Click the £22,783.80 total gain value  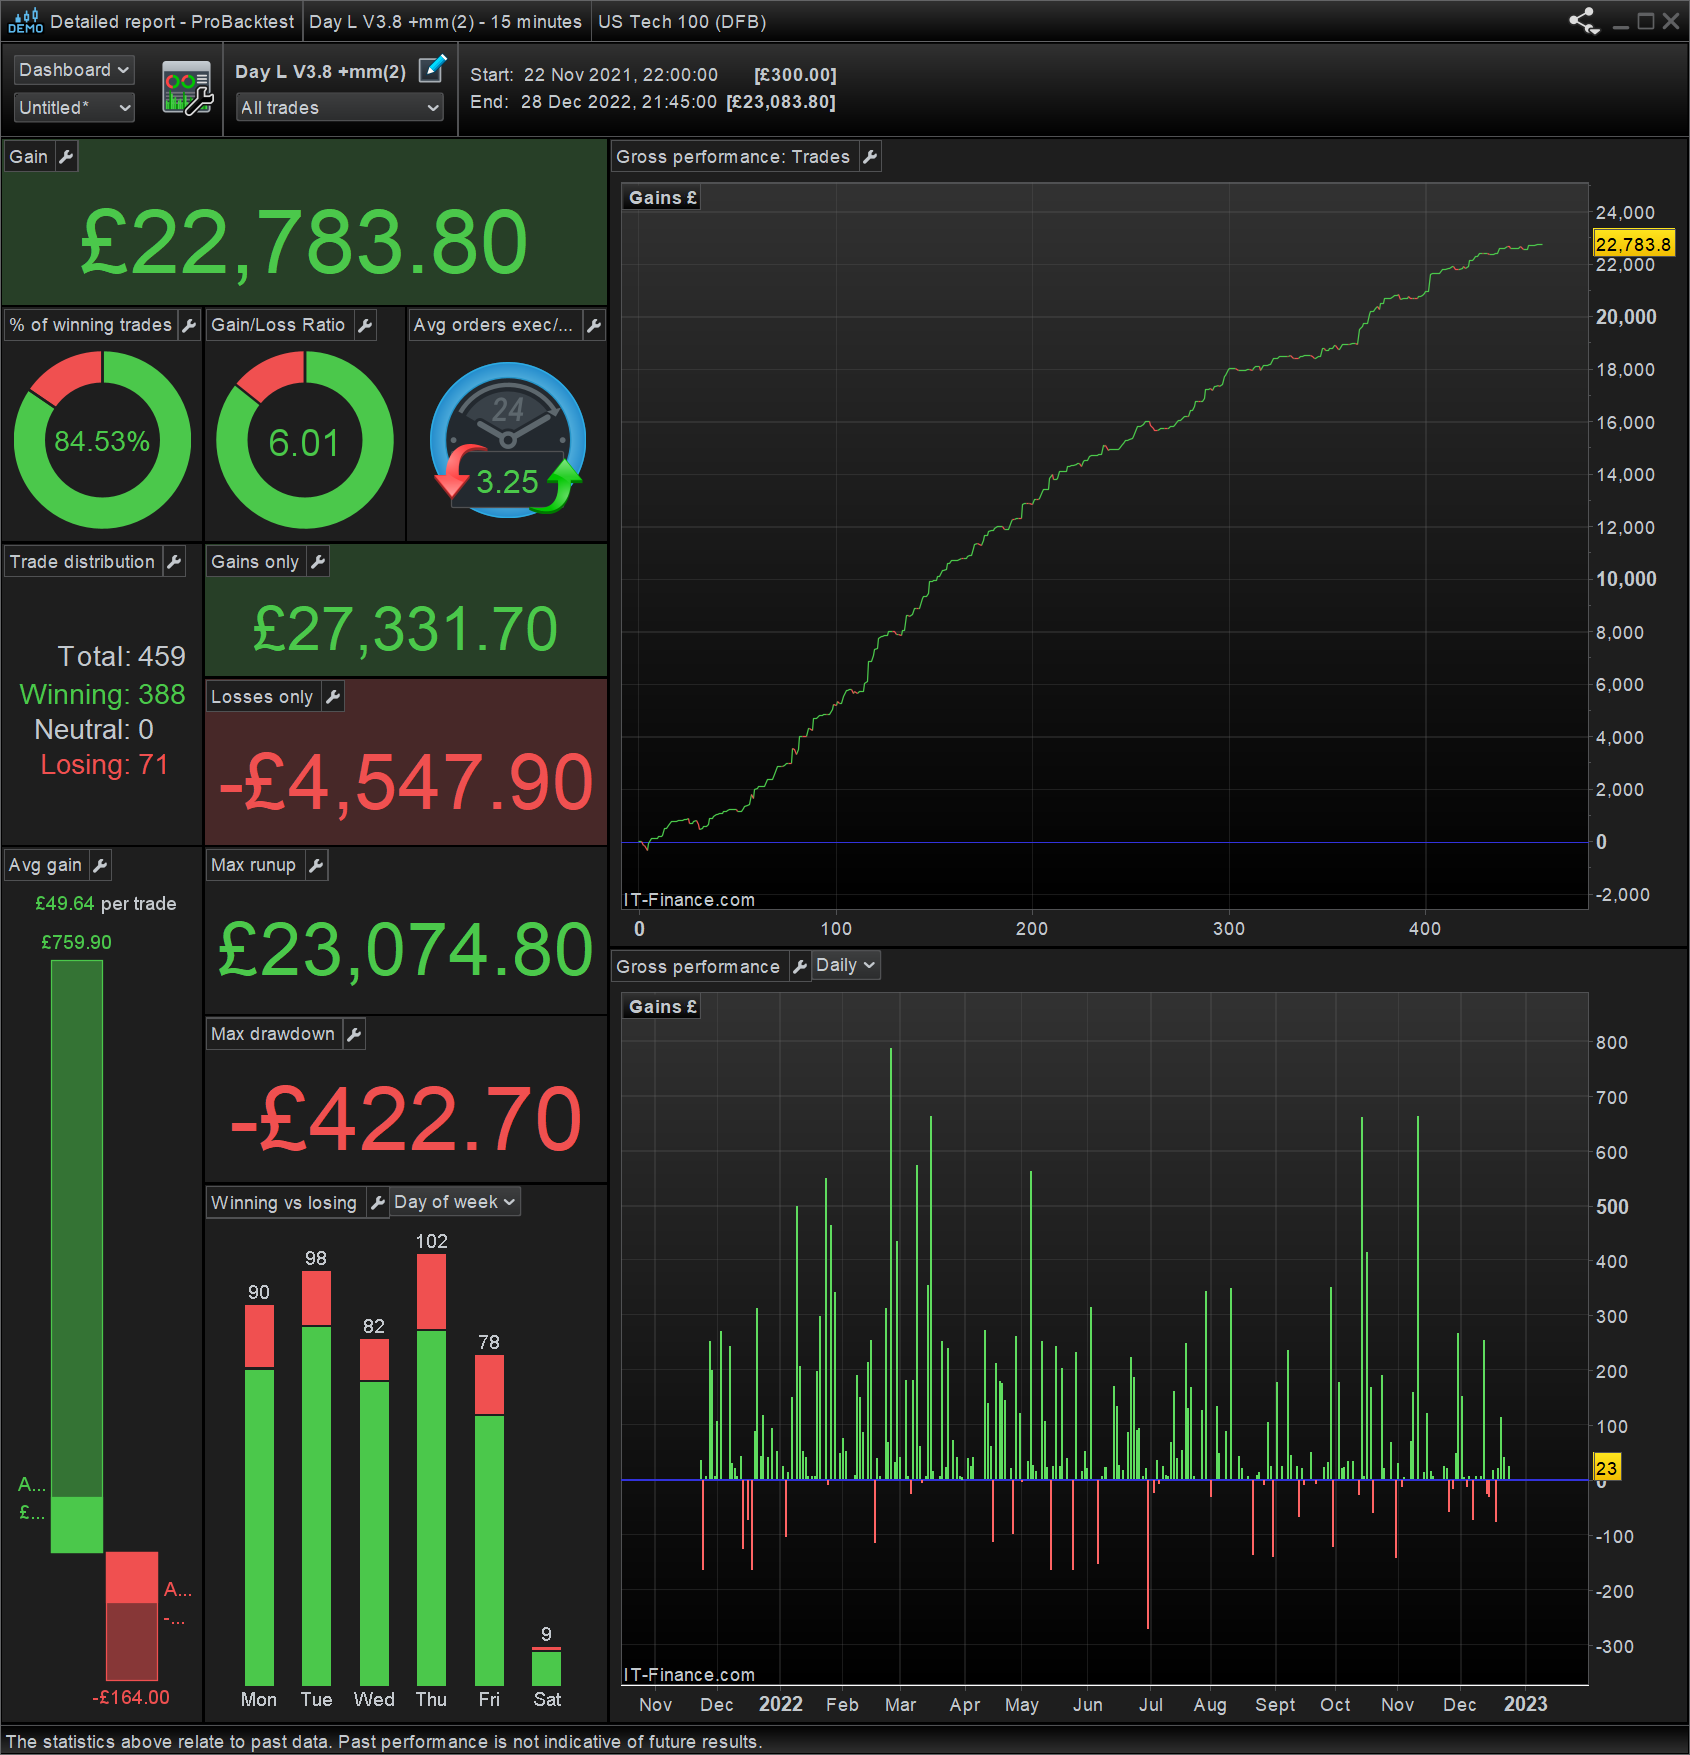tap(304, 243)
